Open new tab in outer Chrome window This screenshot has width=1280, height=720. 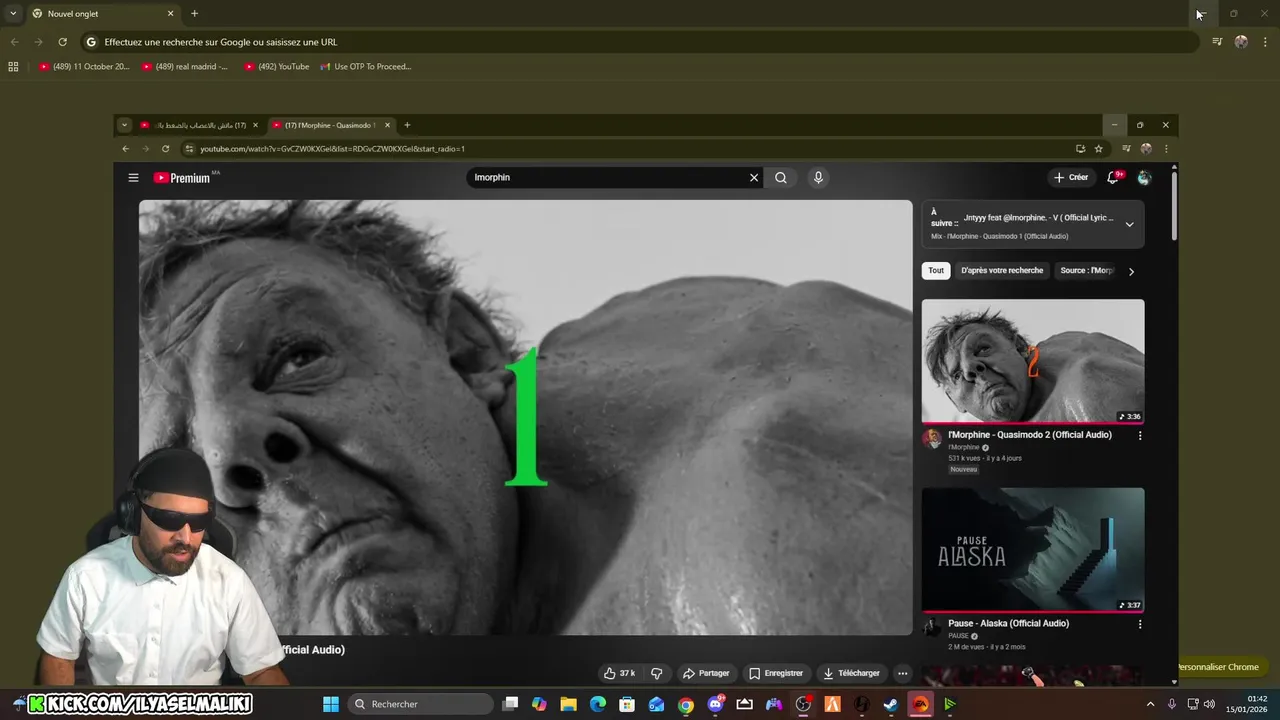coord(194,14)
